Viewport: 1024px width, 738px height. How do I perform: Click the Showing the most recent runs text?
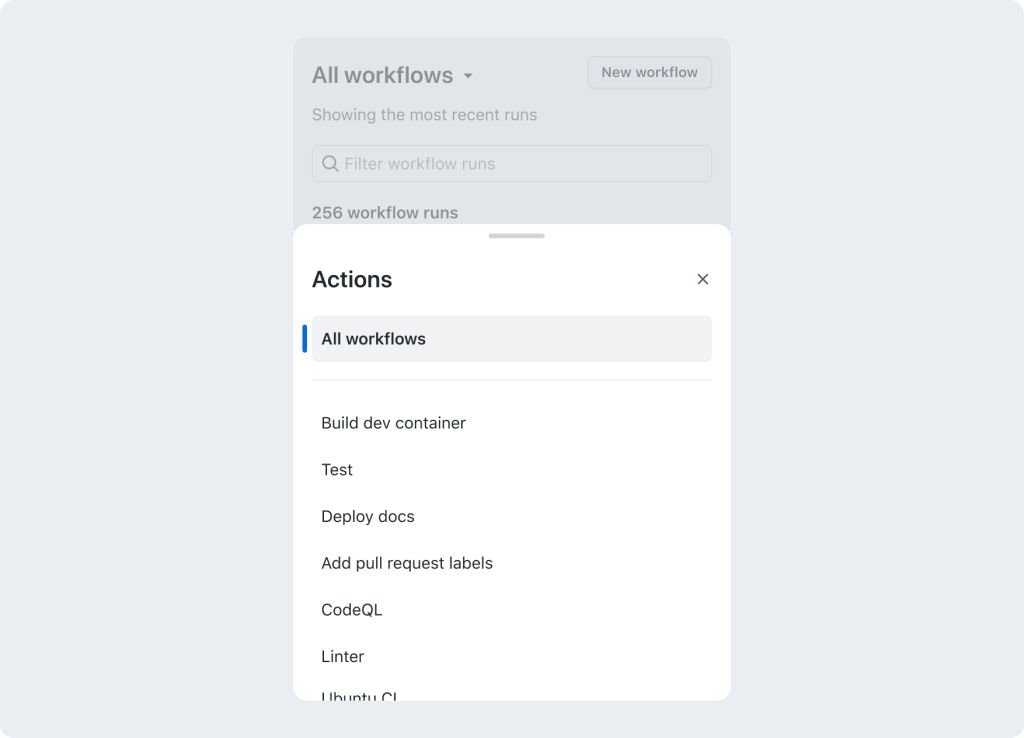(424, 115)
